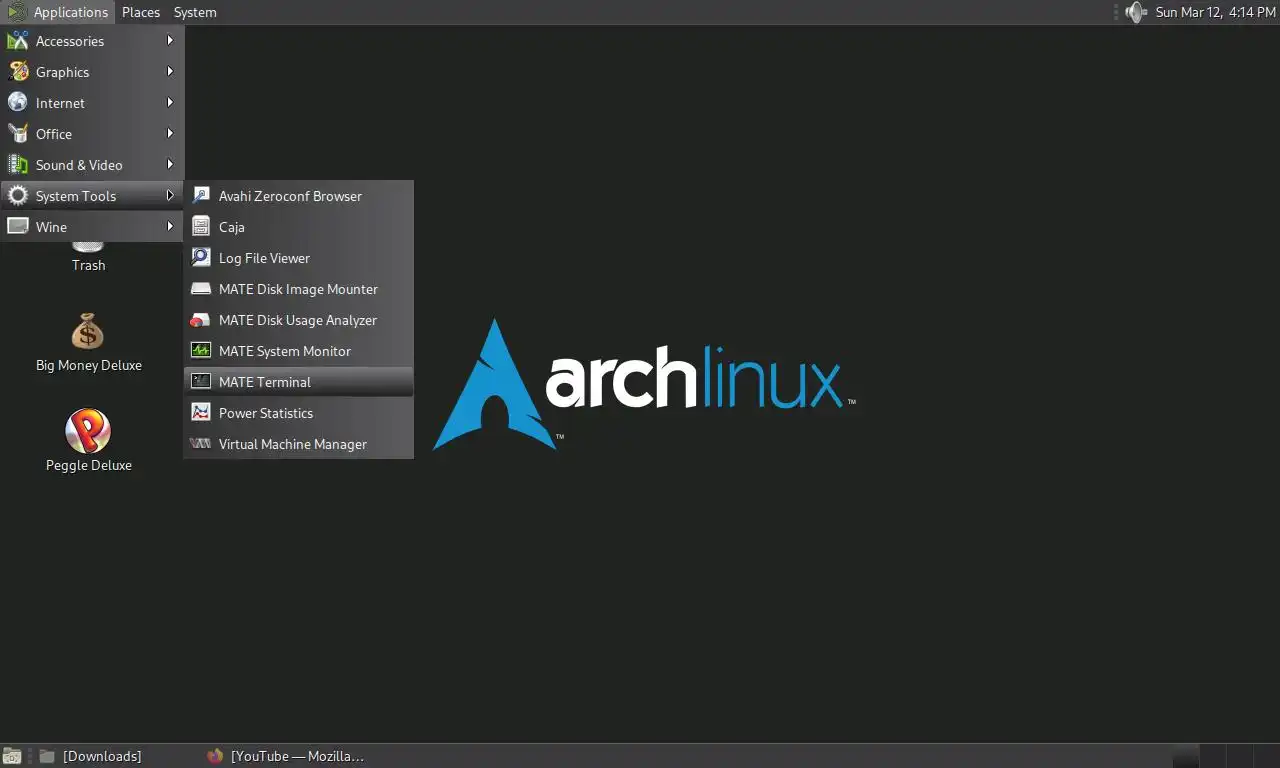
Task: Expand the System Tools submenu arrow
Action: [170, 196]
